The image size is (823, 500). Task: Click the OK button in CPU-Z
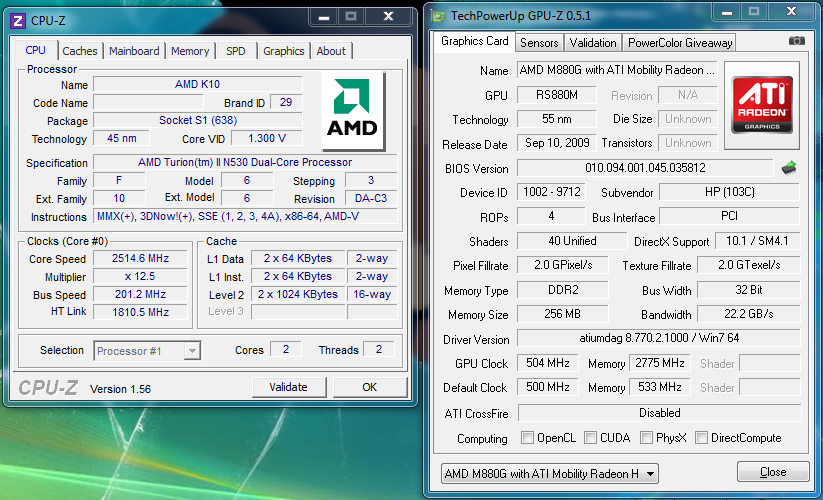point(370,387)
